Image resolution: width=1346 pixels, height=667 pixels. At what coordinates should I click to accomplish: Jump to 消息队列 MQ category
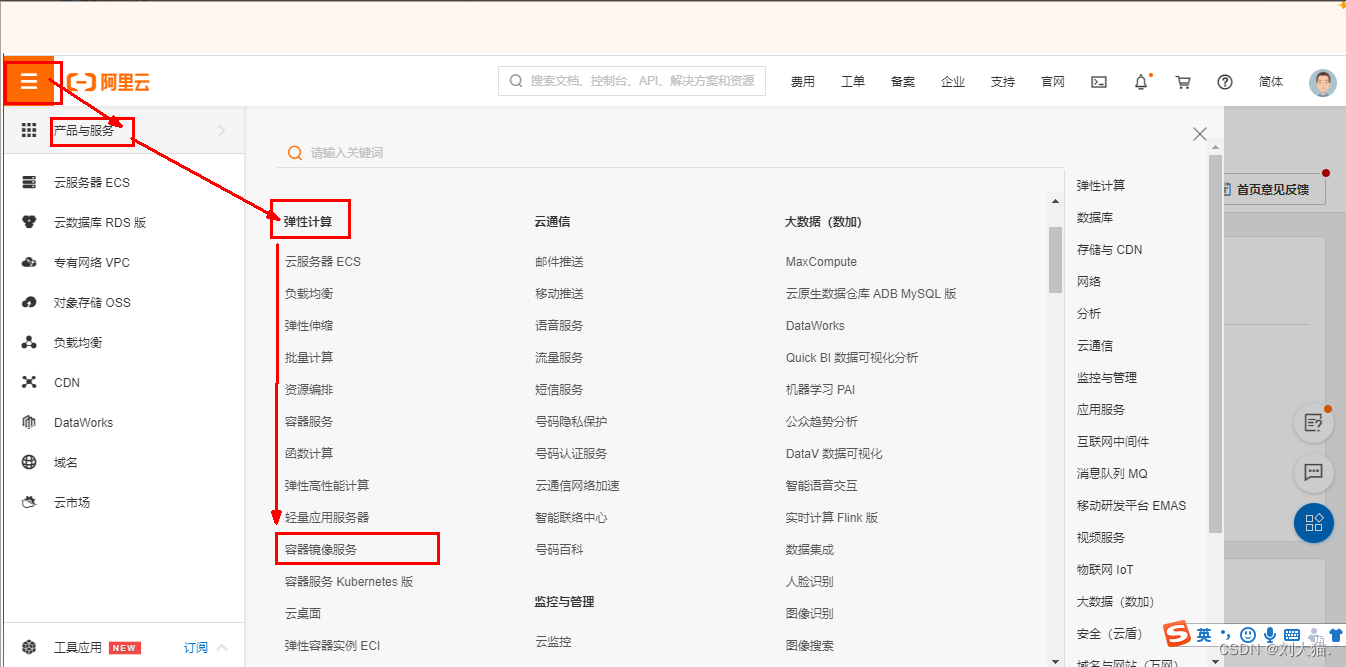coord(1112,474)
